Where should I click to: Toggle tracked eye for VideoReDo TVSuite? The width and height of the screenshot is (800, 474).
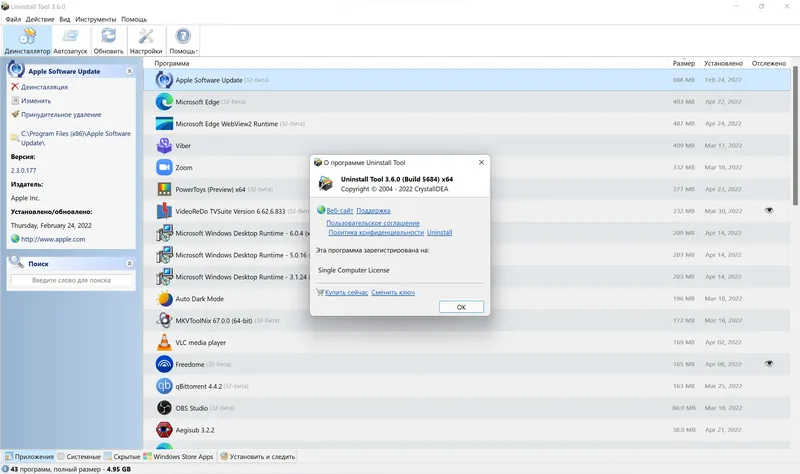pyautogui.click(x=768, y=210)
